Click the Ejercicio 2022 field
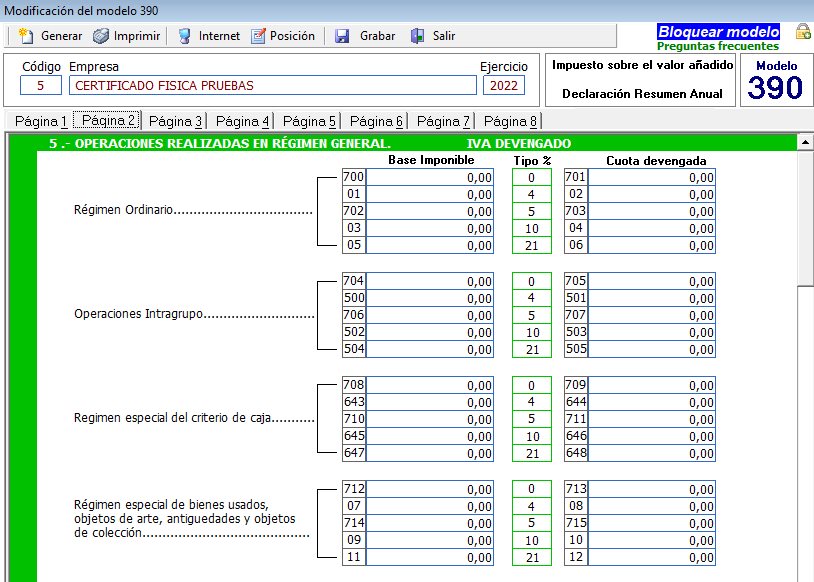This screenshot has height=582, width=814. (503, 85)
